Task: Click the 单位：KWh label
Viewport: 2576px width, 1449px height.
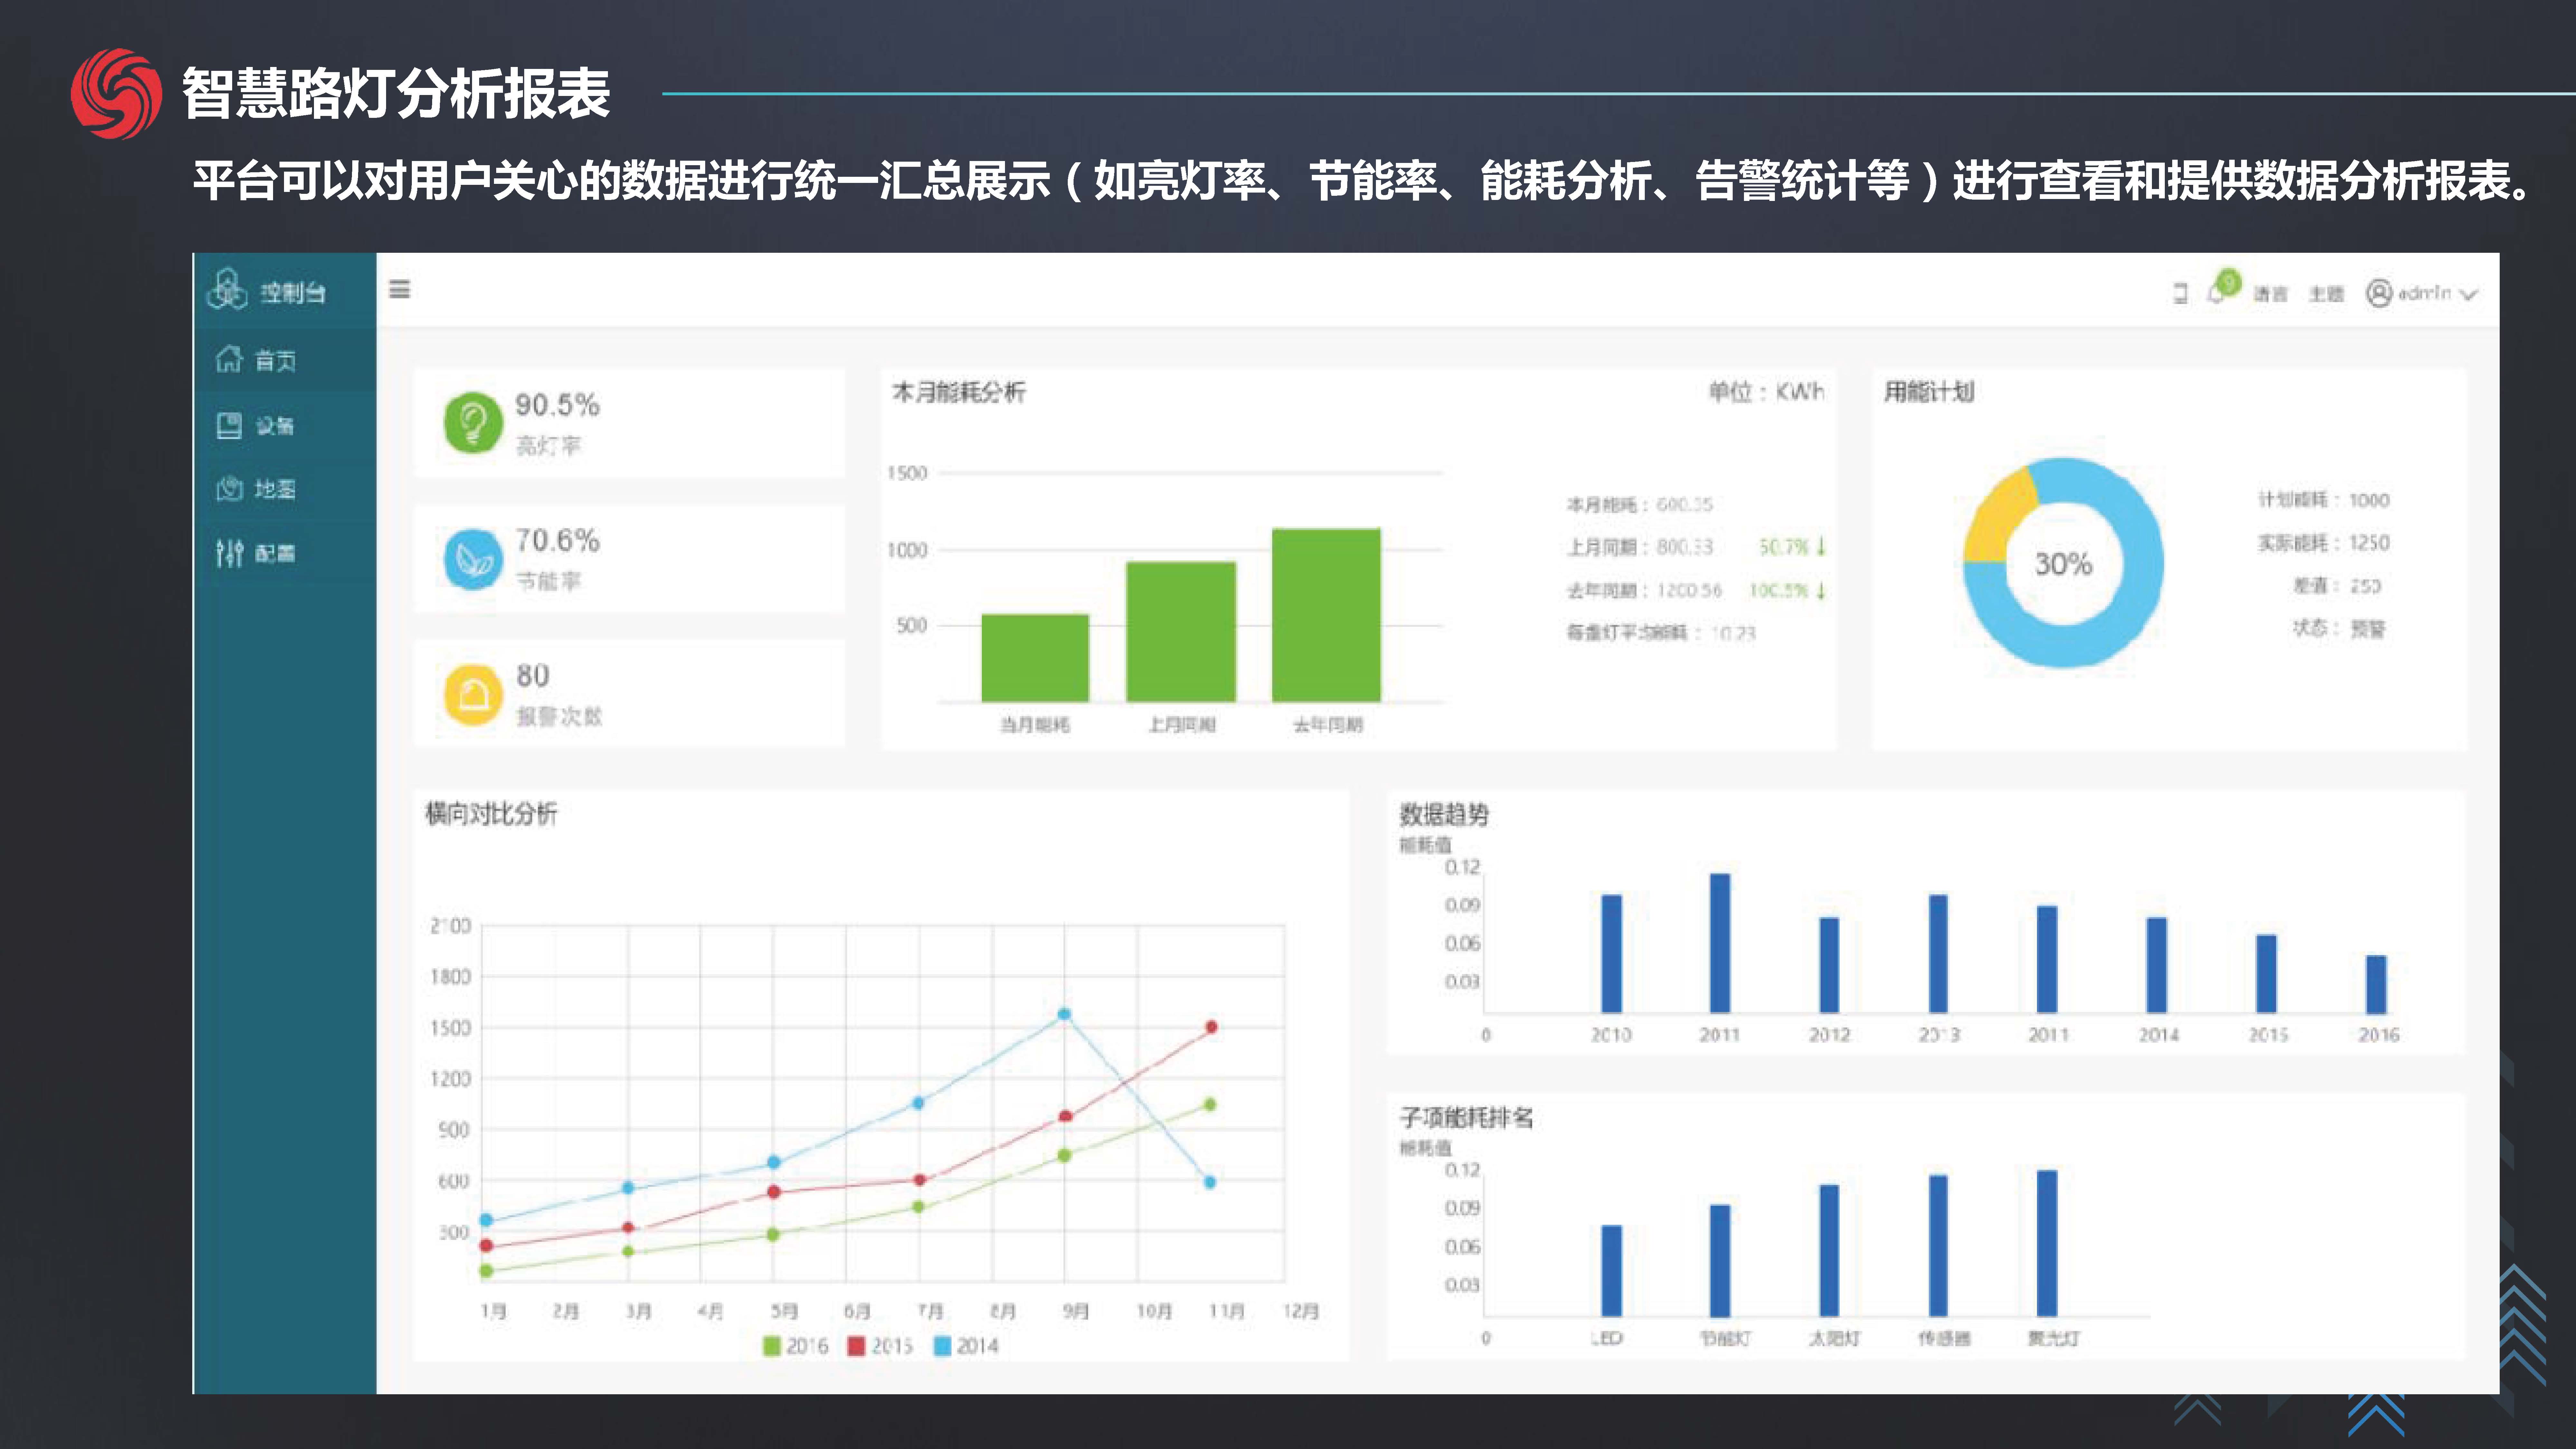Action: (x=1766, y=392)
